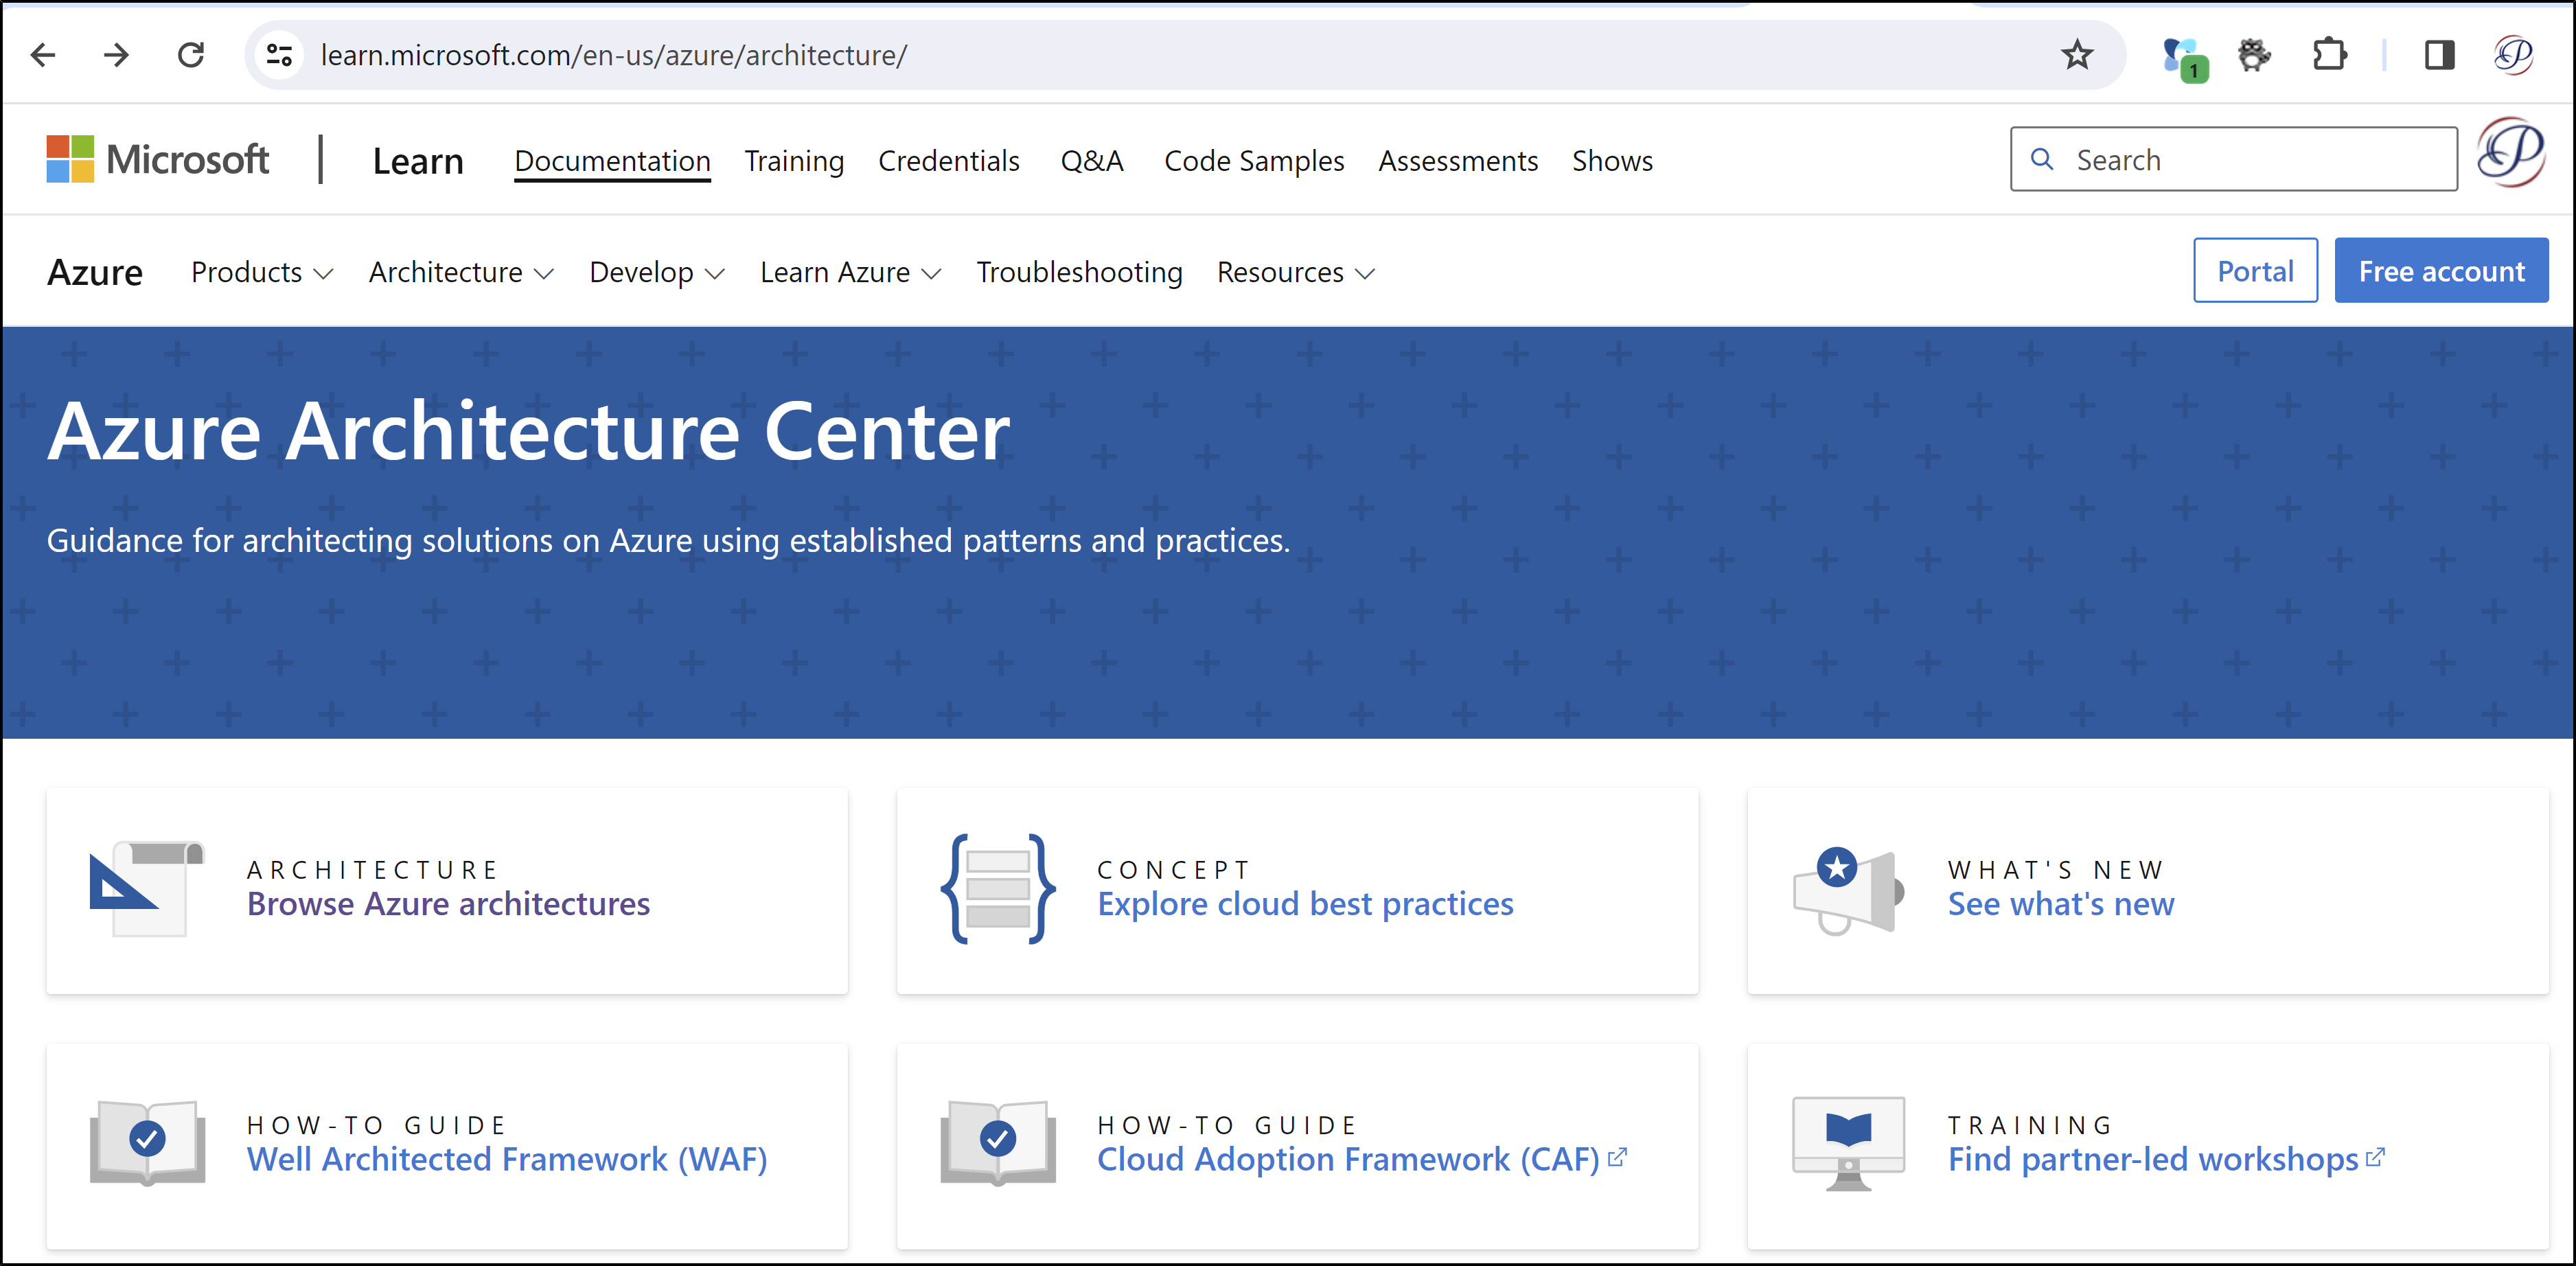Screen dimensions: 2576x1266
Task: View site information icon in address bar
Action: click(x=279, y=55)
